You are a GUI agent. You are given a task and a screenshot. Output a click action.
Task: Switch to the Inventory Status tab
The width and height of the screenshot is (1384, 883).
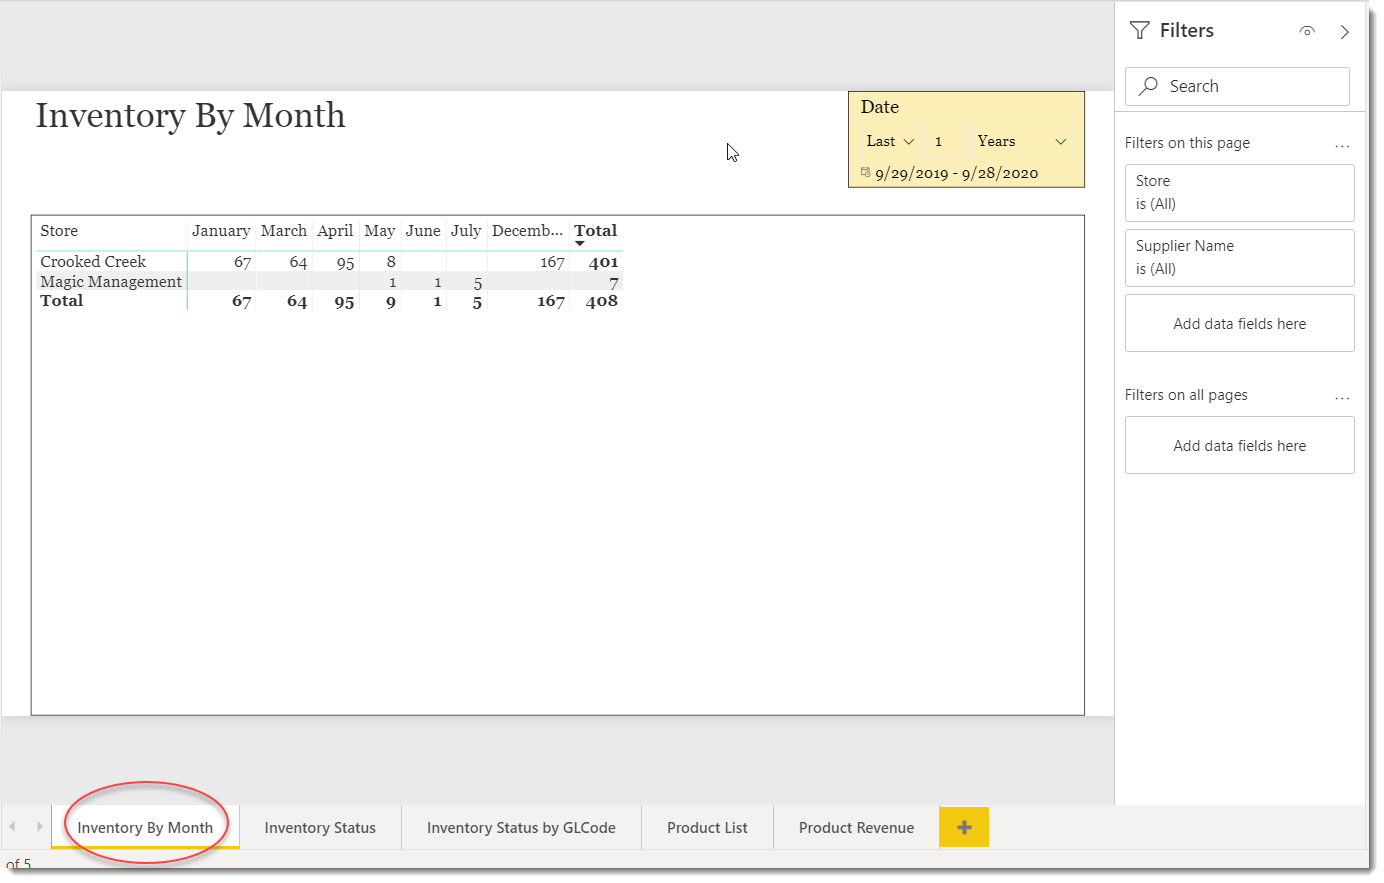pyautogui.click(x=320, y=827)
